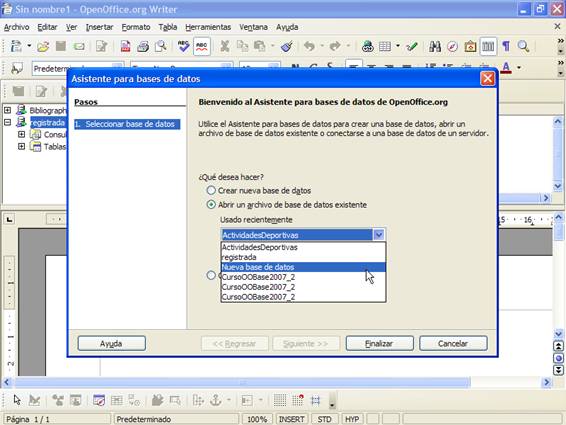The image size is (566, 425).
Task: Choose 'ActividadesDeportivas' in the dropdown list
Action: coord(303,247)
